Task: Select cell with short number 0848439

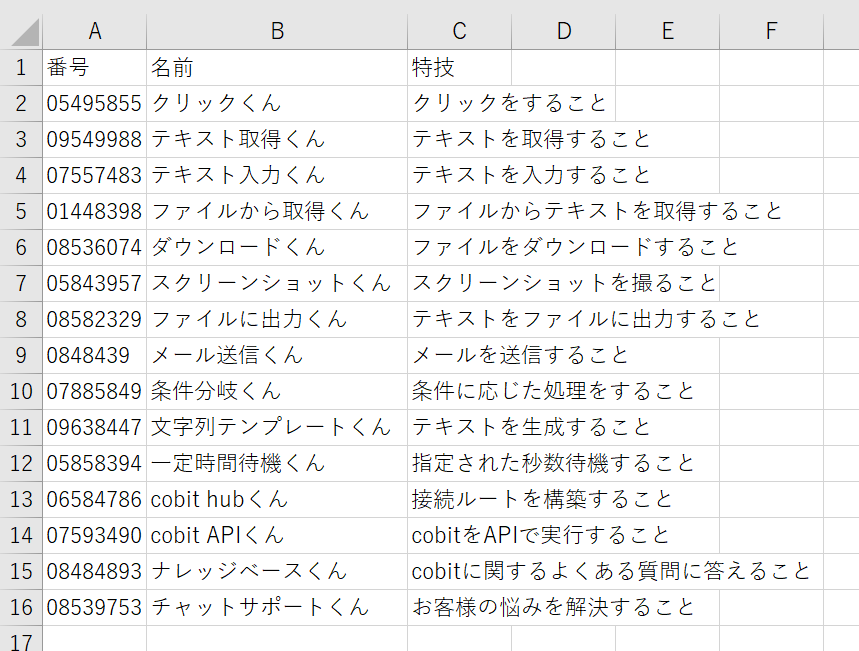Action: [x=95, y=356]
